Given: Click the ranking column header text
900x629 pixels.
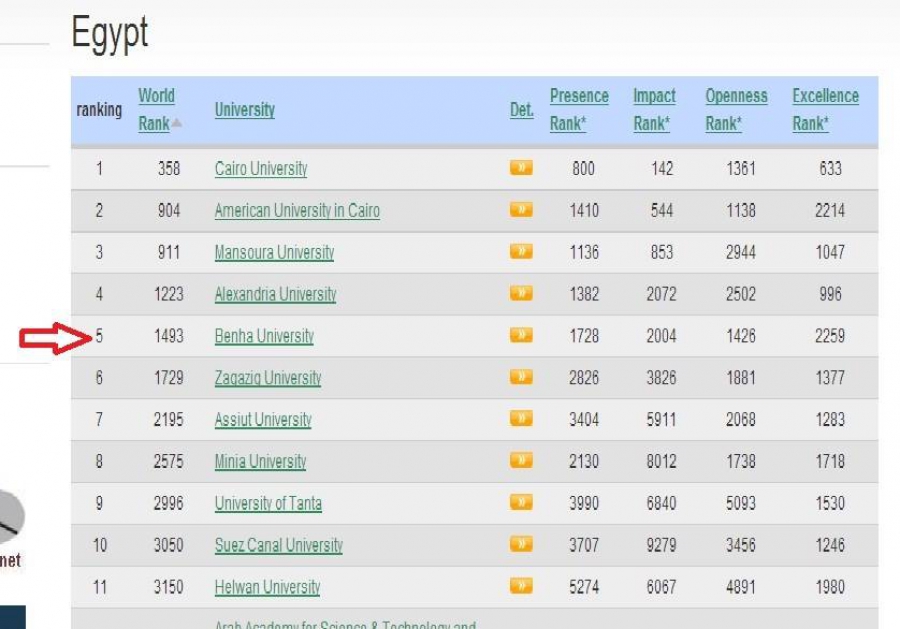Looking at the screenshot, I should click(x=99, y=109).
